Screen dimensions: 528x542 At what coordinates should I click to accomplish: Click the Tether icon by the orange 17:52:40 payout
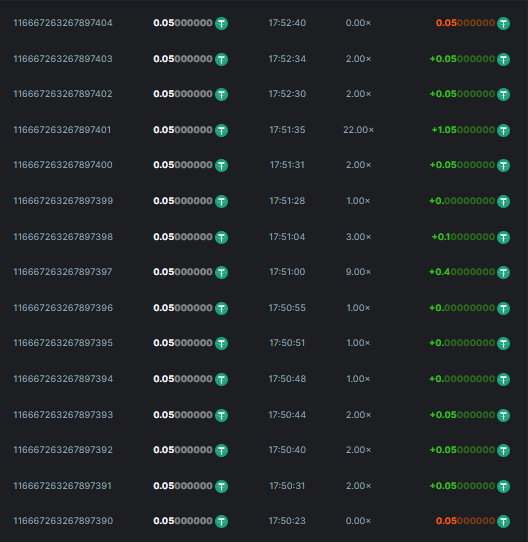pos(503,24)
